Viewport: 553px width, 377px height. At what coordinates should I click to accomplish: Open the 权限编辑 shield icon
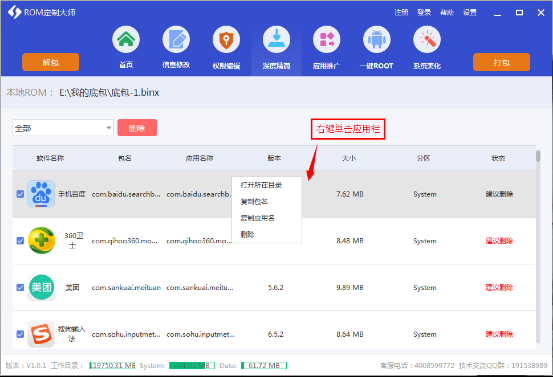click(226, 39)
